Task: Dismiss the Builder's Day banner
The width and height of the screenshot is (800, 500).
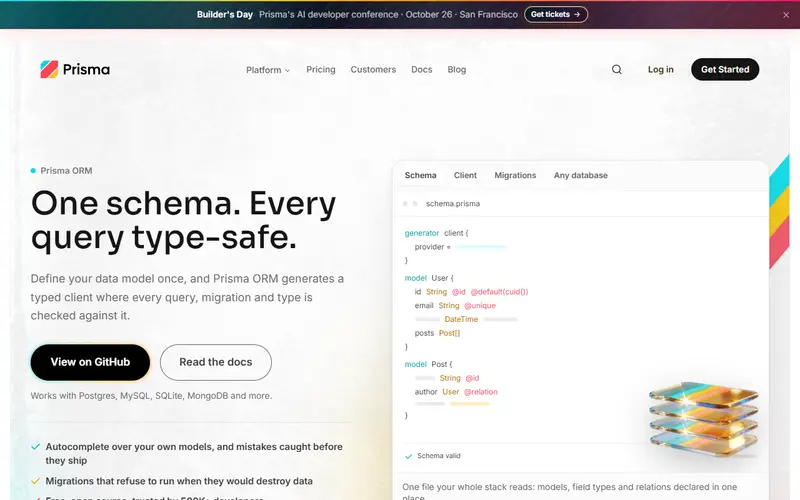Action: pyautogui.click(x=786, y=15)
